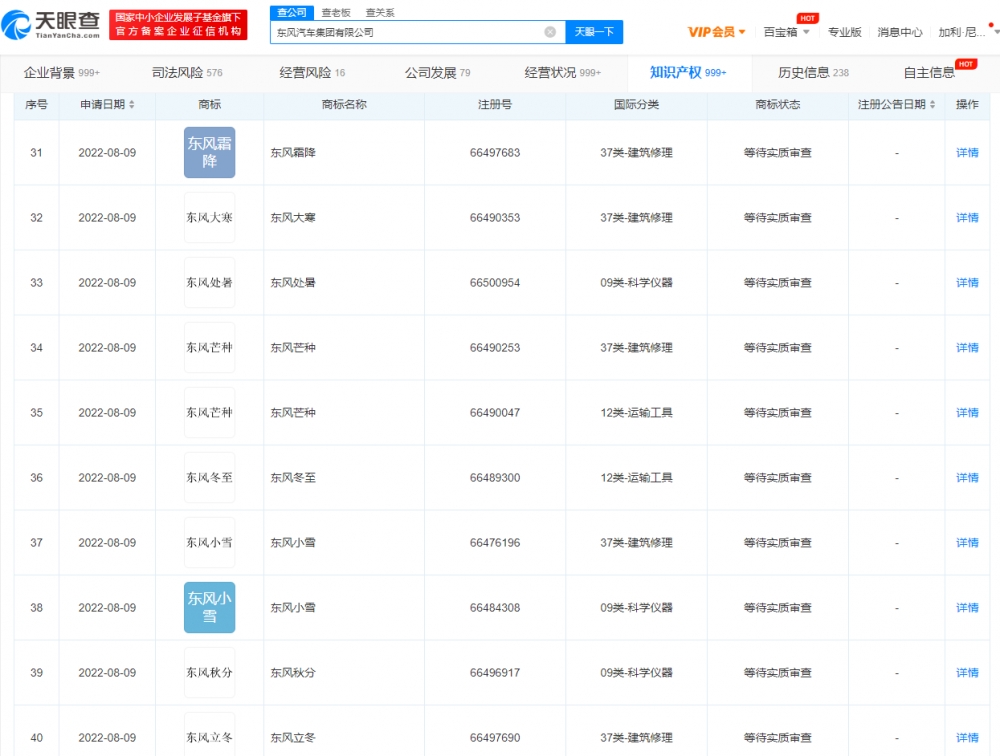Open the 历史信息 tab
Image resolution: width=1000 pixels, height=756 pixels.
(x=813, y=73)
